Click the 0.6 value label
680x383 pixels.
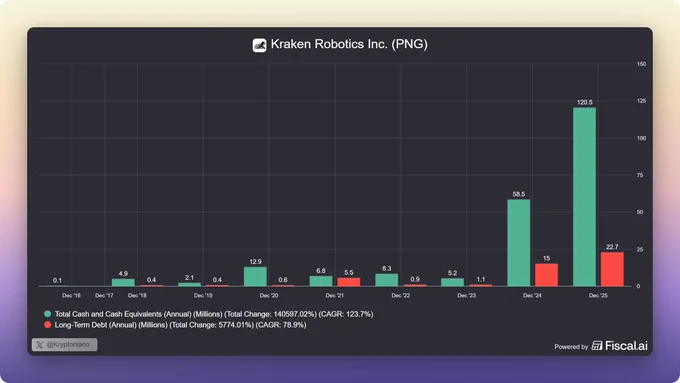(x=283, y=280)
